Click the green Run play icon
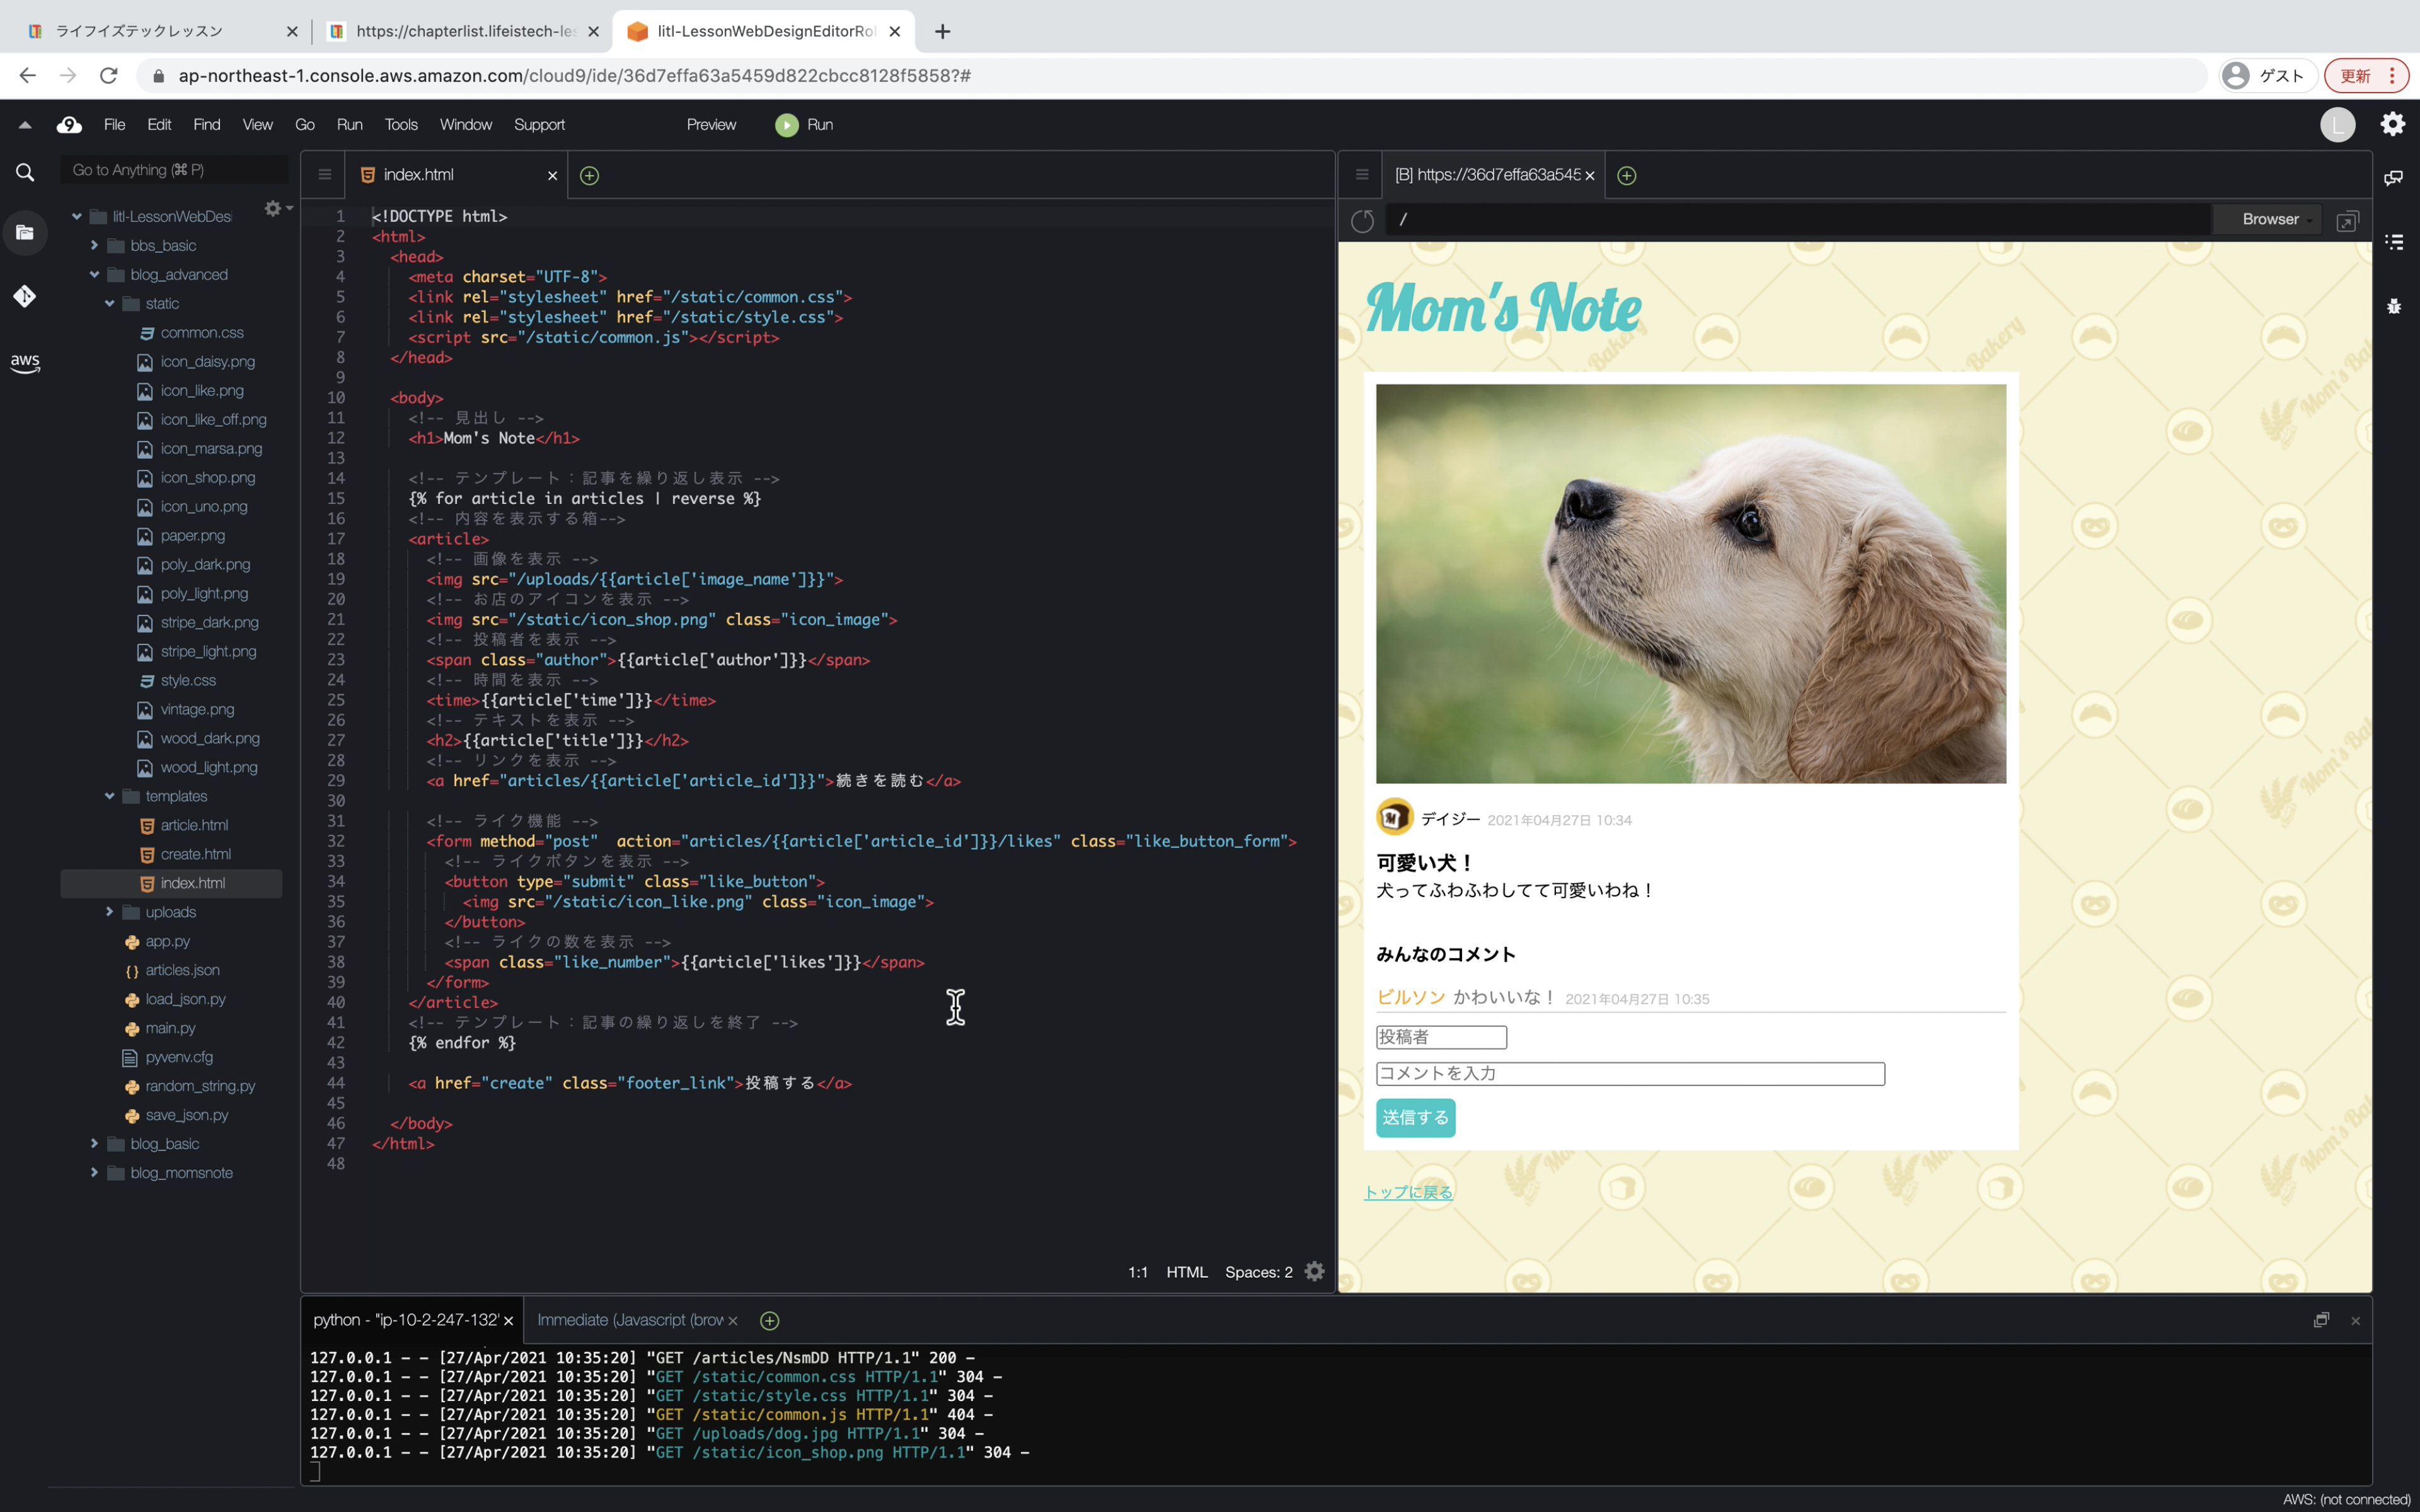This screenshot has width=2420, height=1512. pyautogui.click(x=787, y=125)
